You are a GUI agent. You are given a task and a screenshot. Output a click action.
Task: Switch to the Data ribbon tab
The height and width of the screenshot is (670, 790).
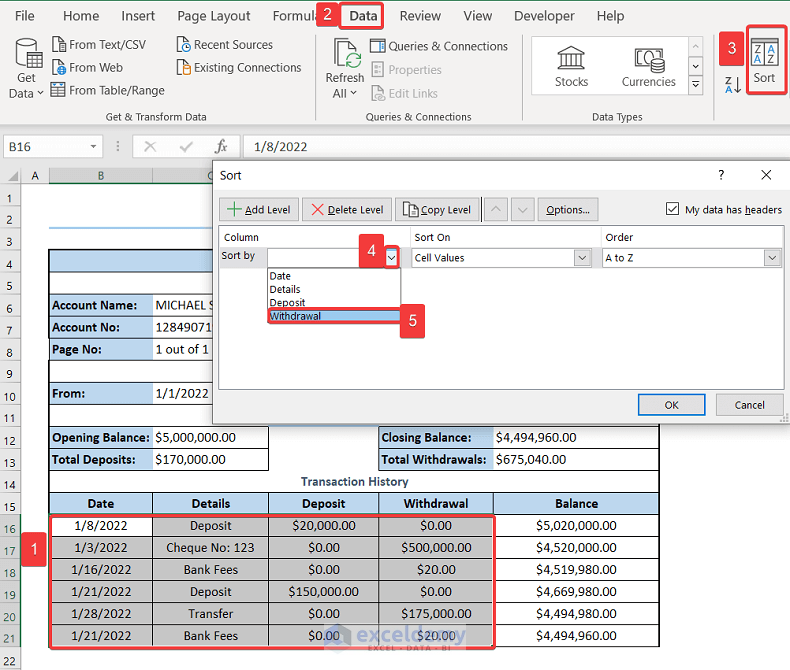pos(364,16)
